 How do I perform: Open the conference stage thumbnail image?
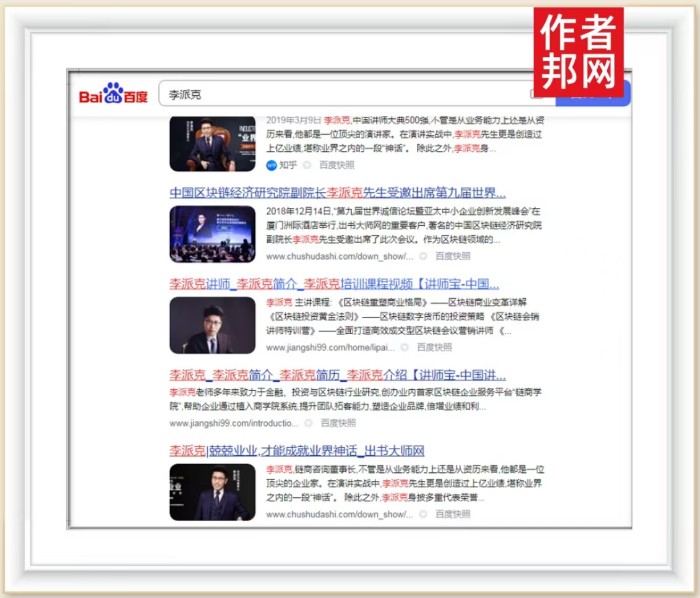pyautogui.click(x=212, y=234)
